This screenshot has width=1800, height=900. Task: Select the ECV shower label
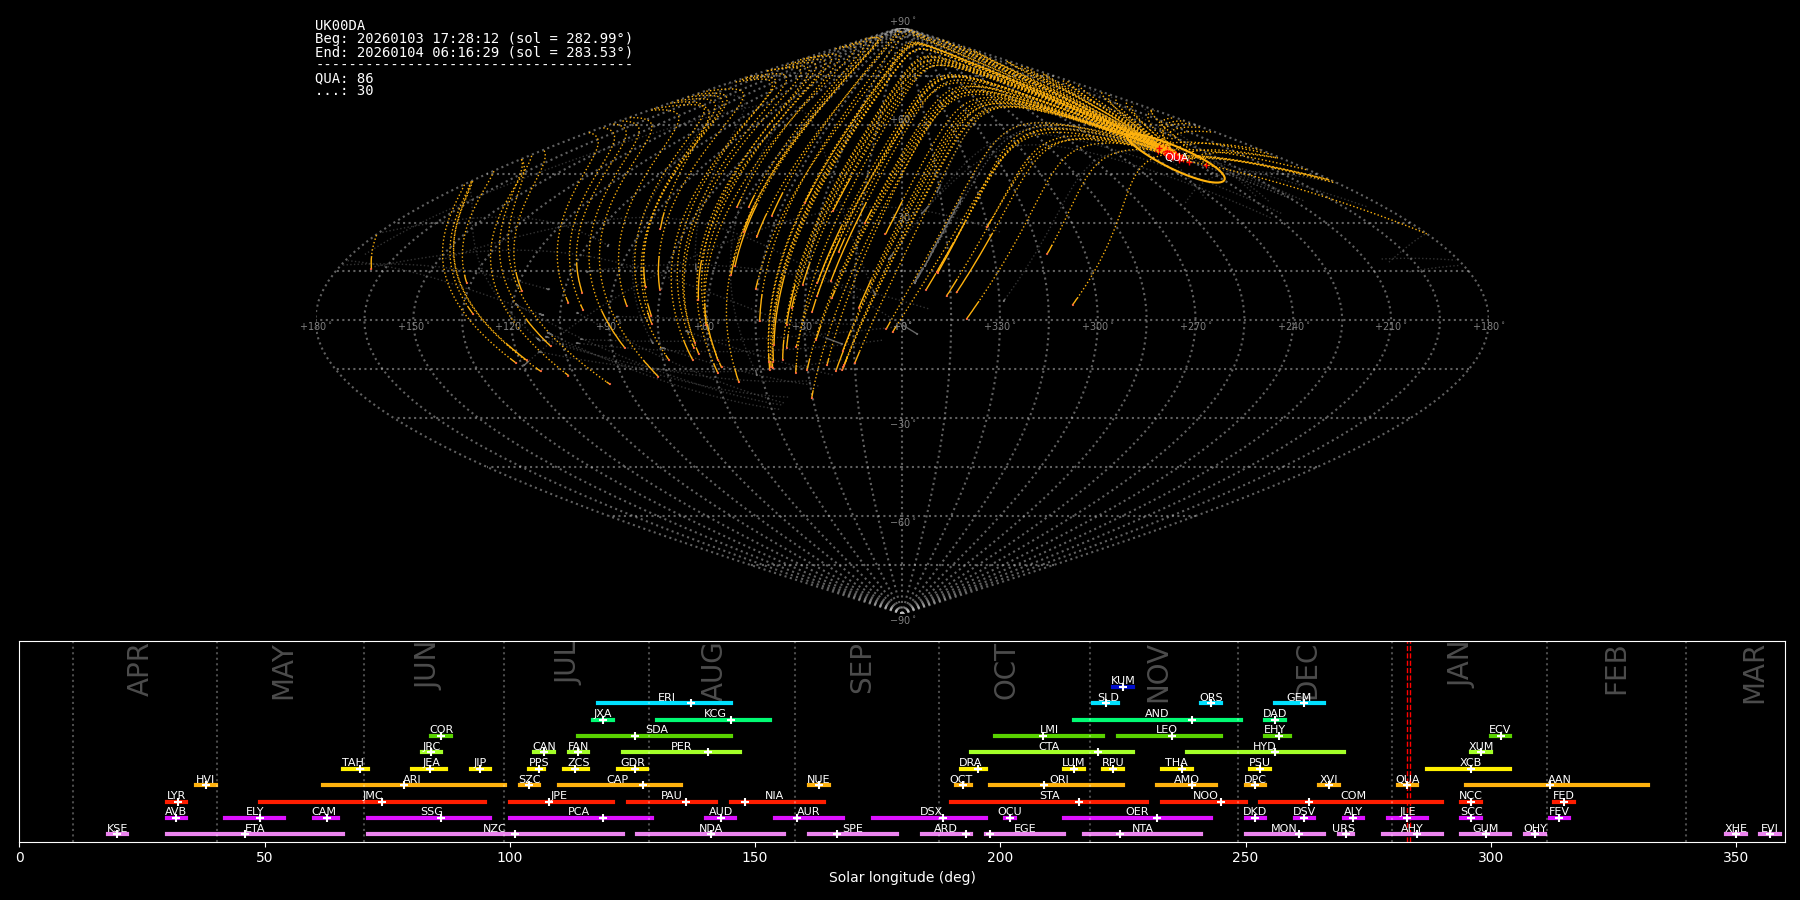(1499, 730)
